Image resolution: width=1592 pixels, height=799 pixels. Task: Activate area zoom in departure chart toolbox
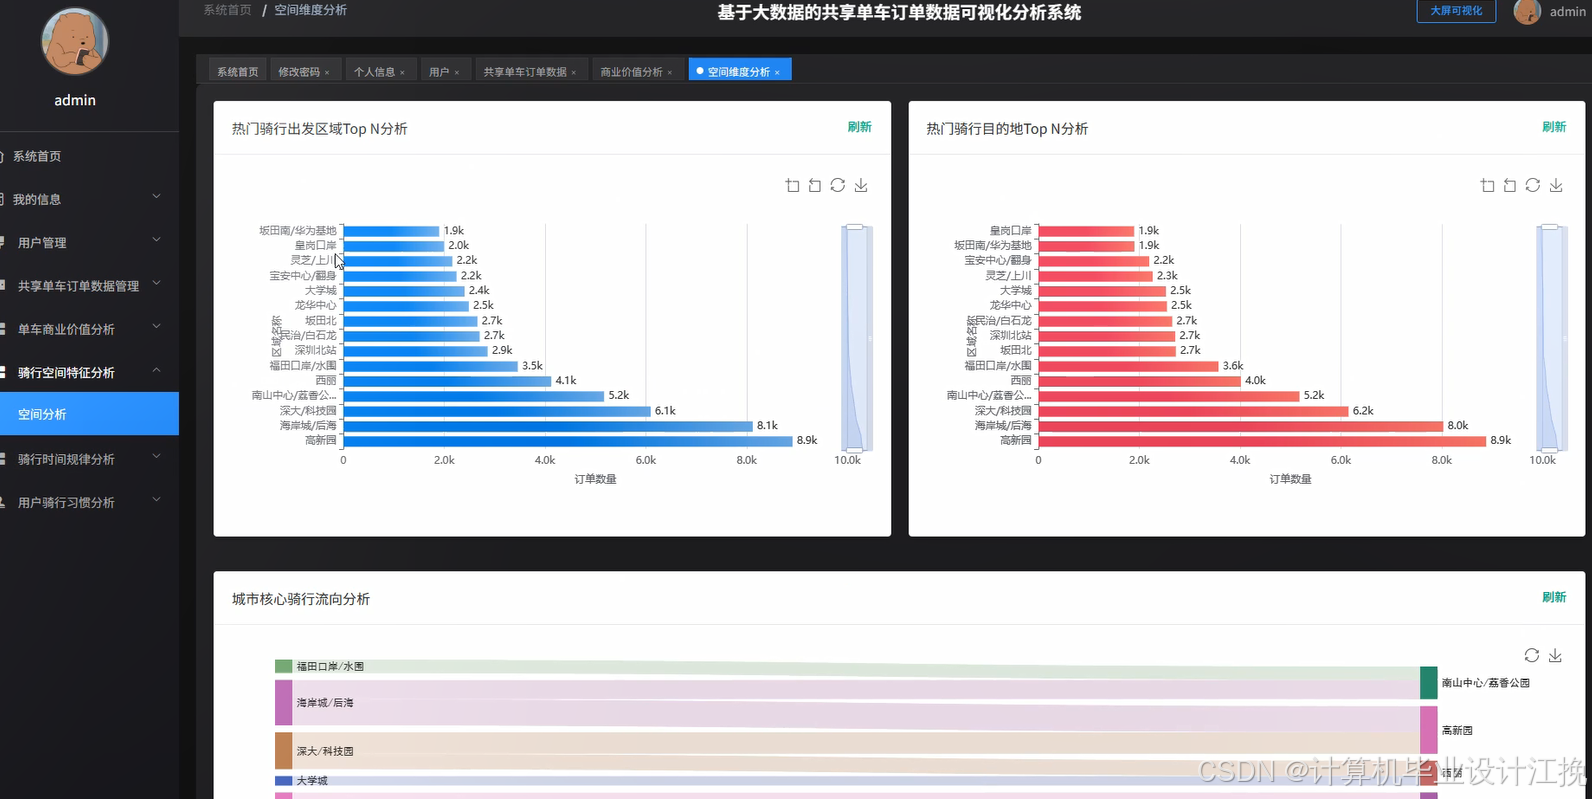tap(792, 185)
